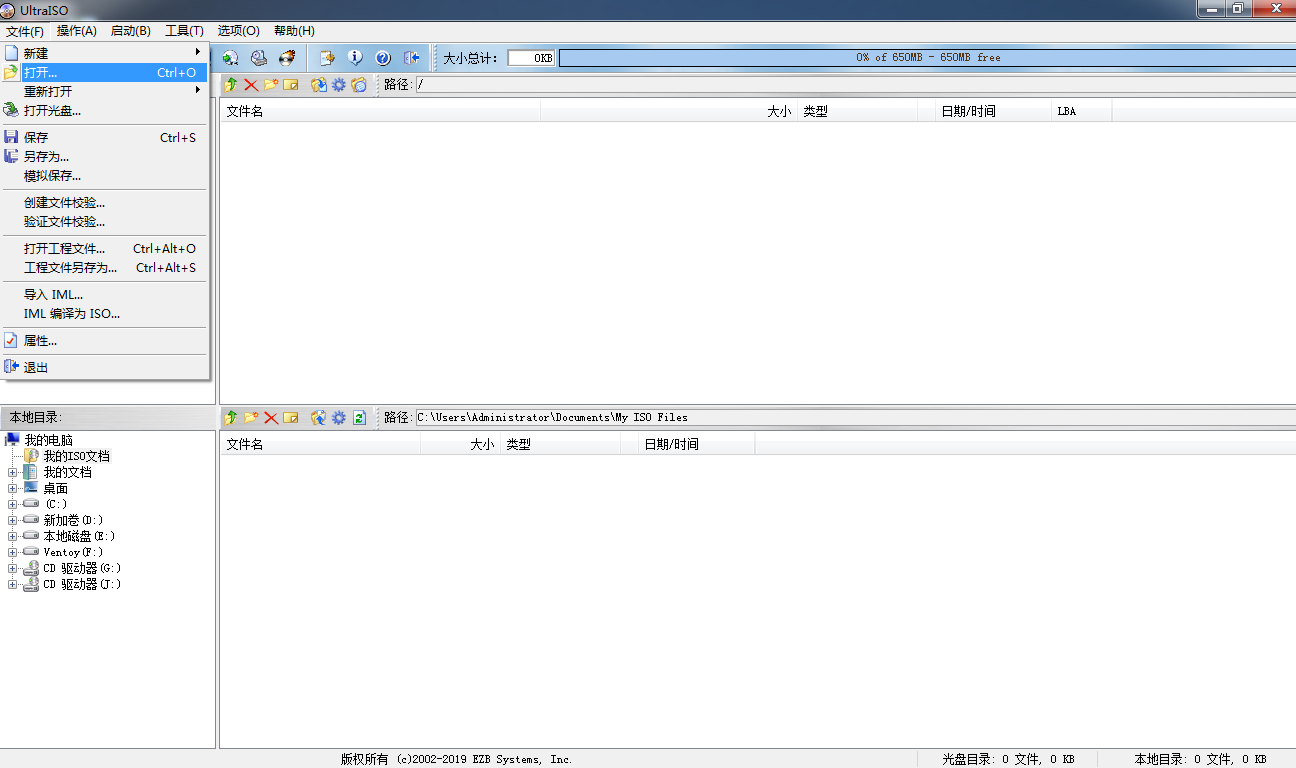Choose IML 编译为 ISO... menu entry
The image size is (1296, 768).
pyautogui.click(x=104, y=313)
